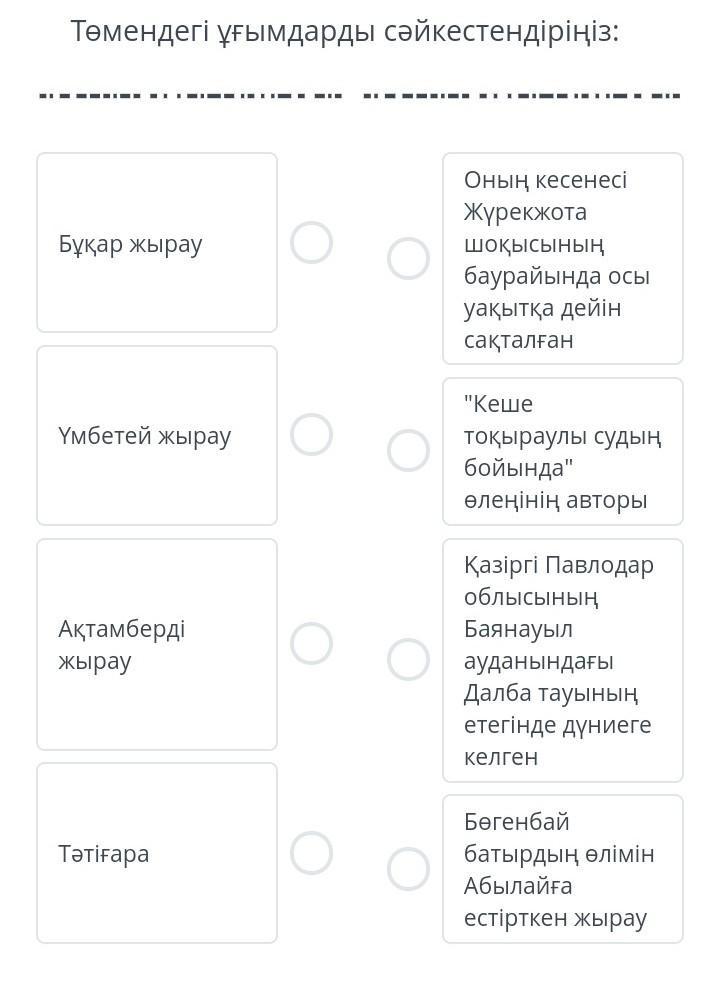Mark the Ақтамберді жырау connector circle

(311, 644)
